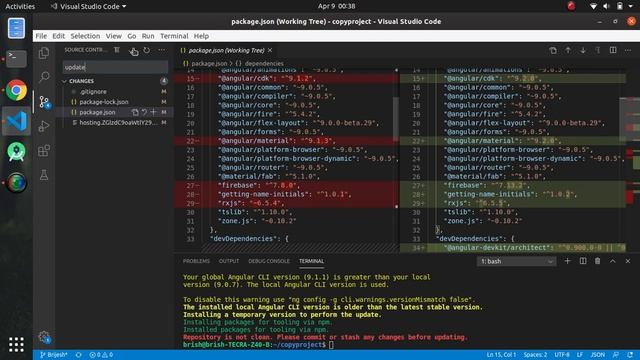Stage changes for package.json
Image resolution: width=640 pixels, height=360 pixels.
(153, 112)
